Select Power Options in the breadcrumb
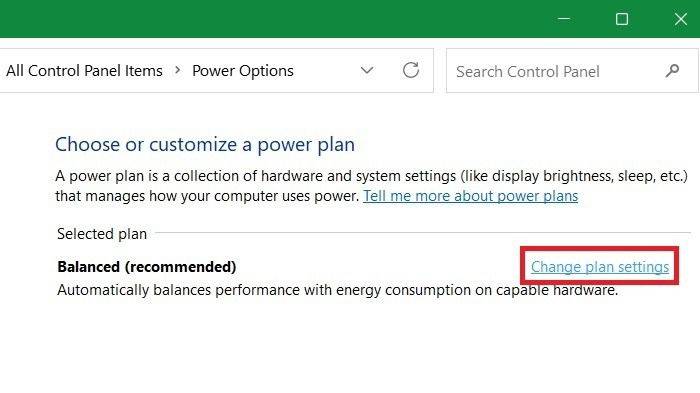700x393 pixels. [243, 71]
